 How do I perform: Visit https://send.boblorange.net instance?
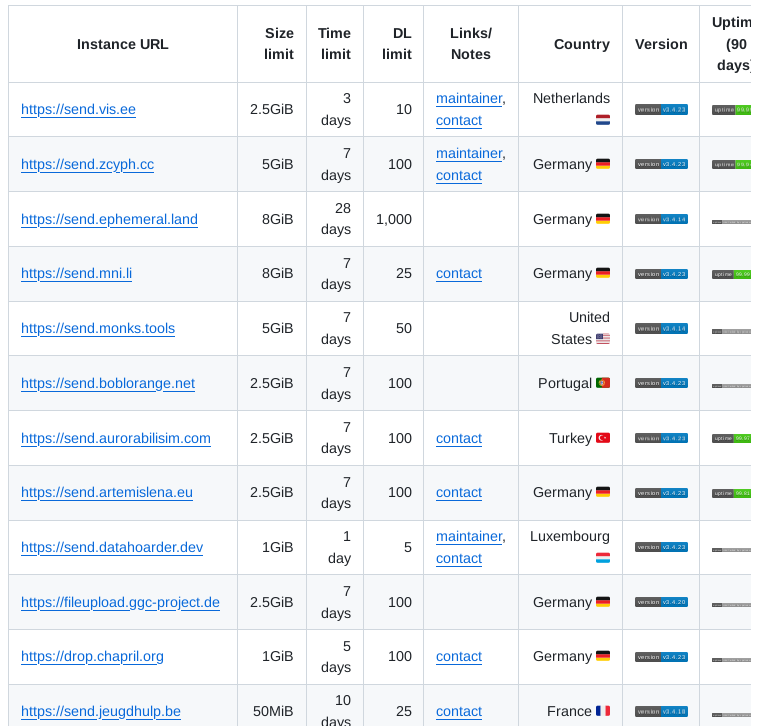pos(108,383)
